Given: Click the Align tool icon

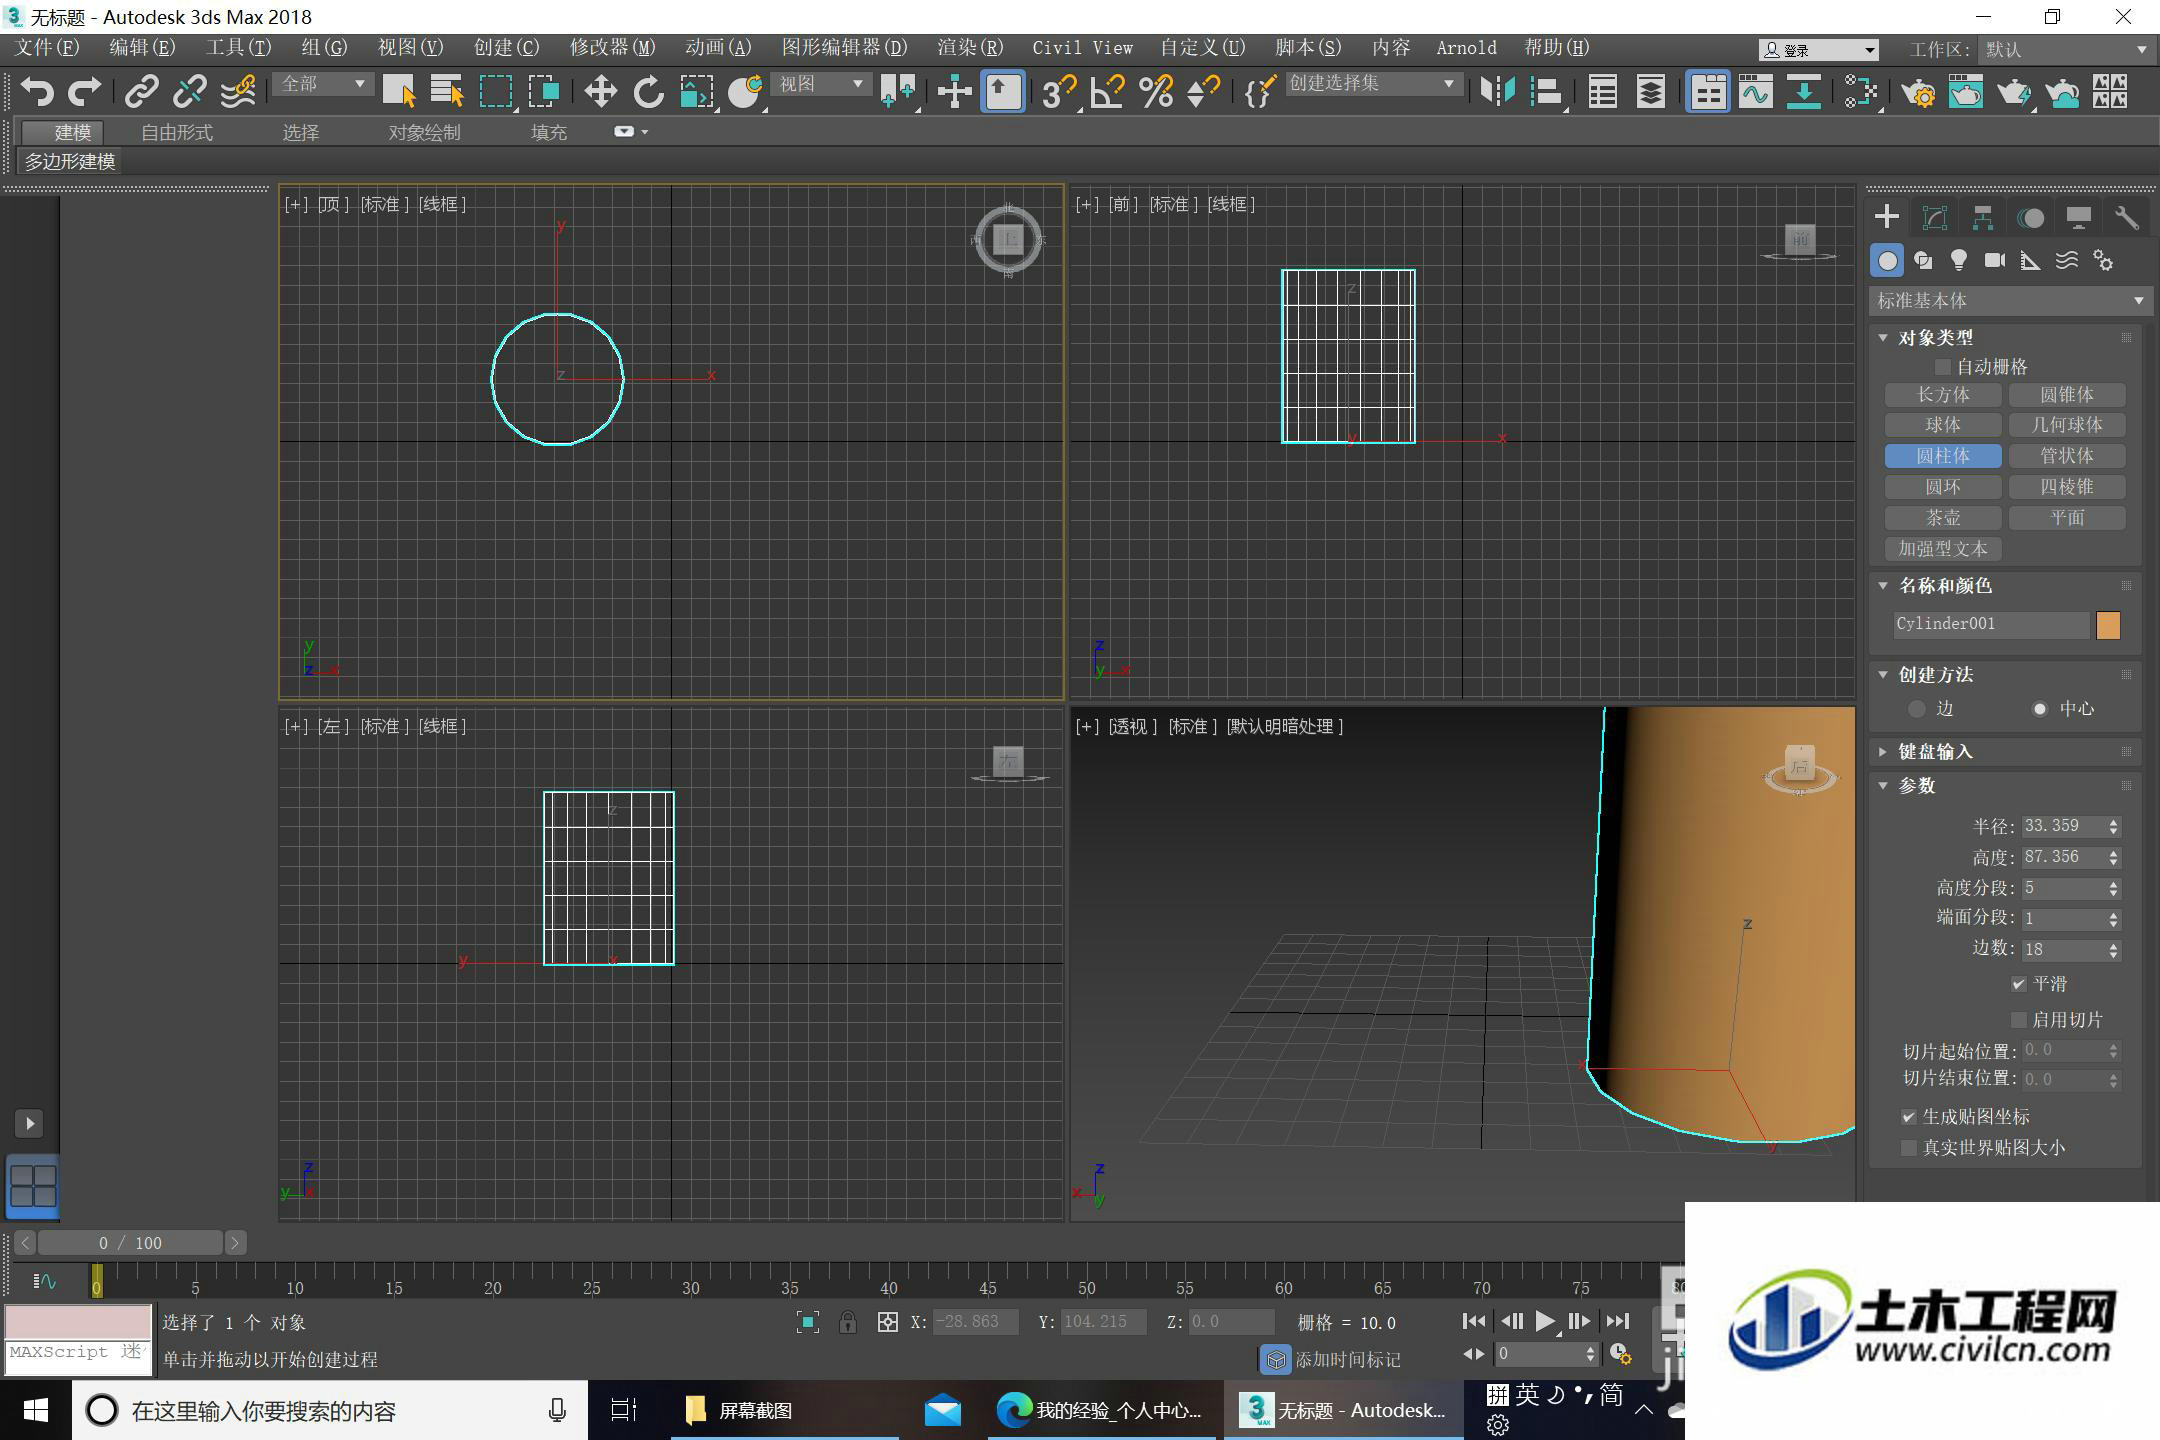Looking at the screenshot, I should point(1546,92).
